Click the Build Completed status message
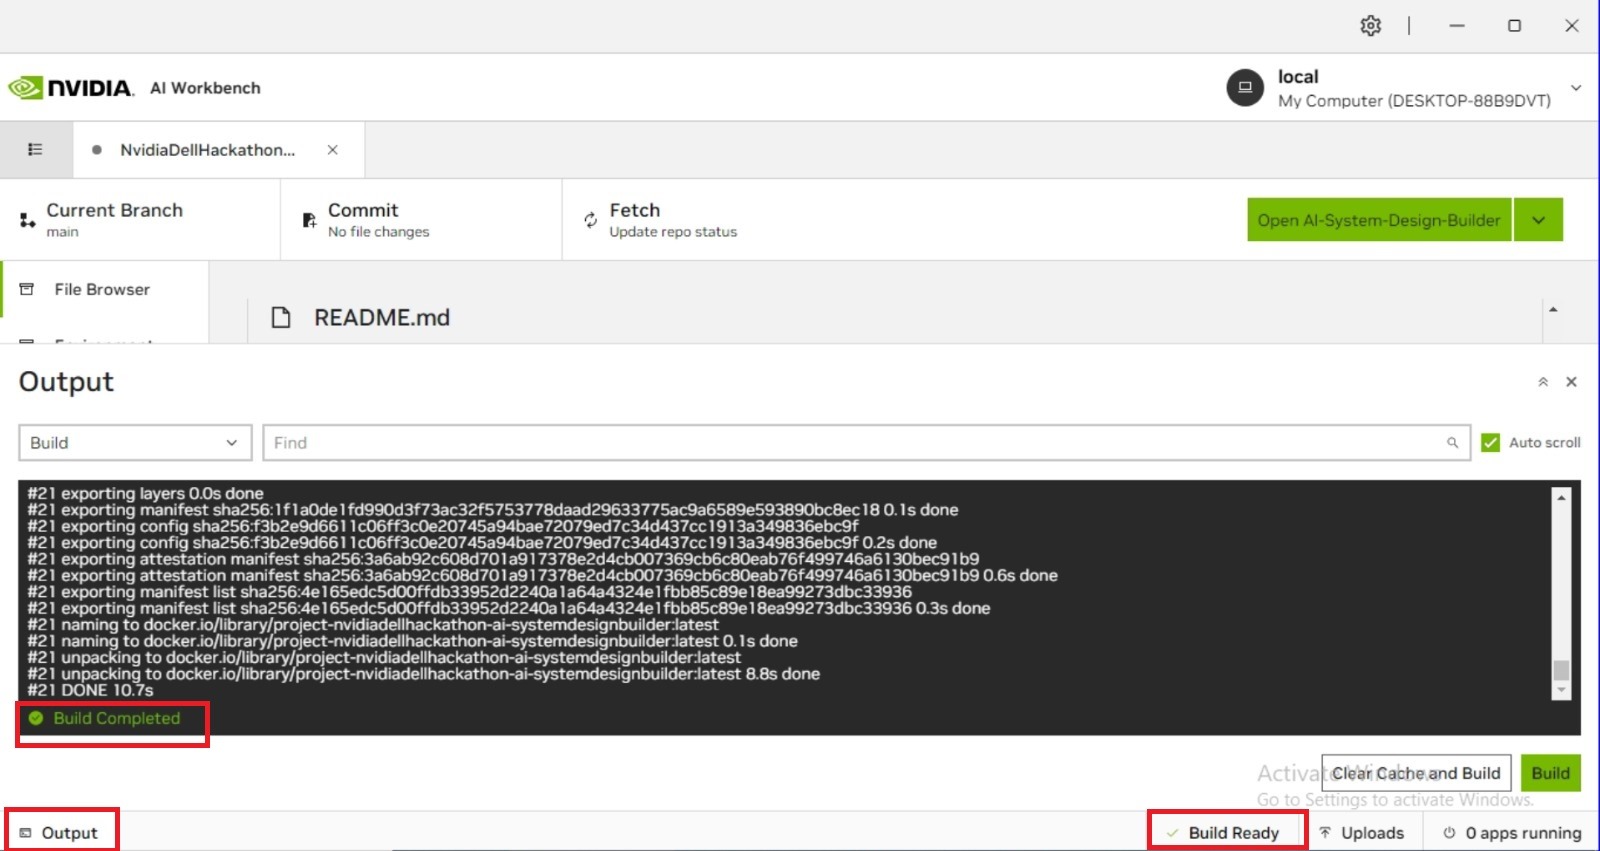The height and width of the screenshot is (851, 1600). [117, 718]
